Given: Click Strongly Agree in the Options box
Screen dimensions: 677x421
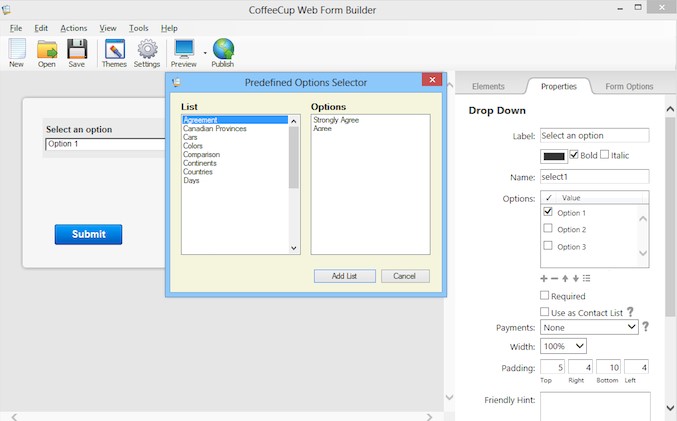Looking at the screenshot, I should [x=336, y=120].
